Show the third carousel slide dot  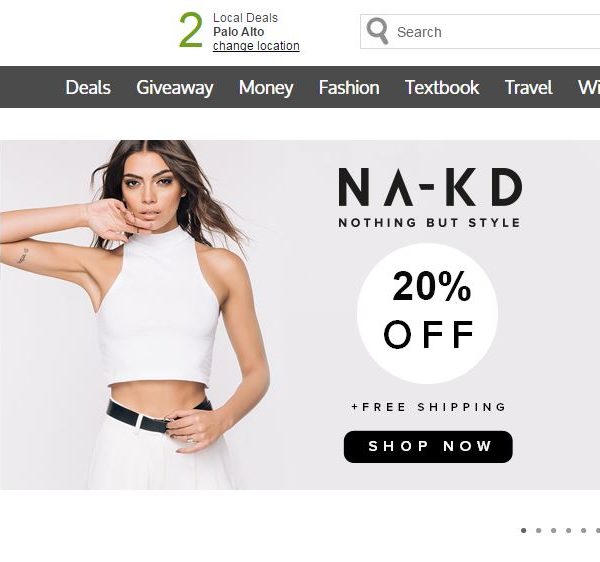point(553,530)
